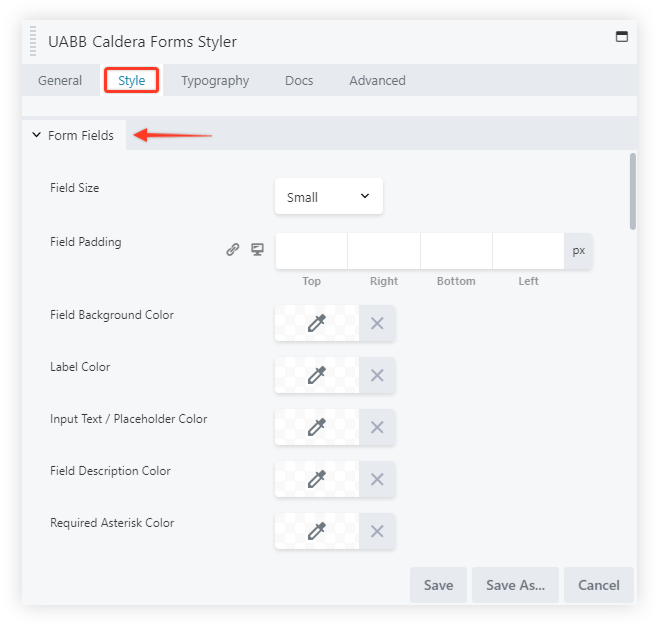Open Input Text / Placeholder Color picker

tap(316, 427)
